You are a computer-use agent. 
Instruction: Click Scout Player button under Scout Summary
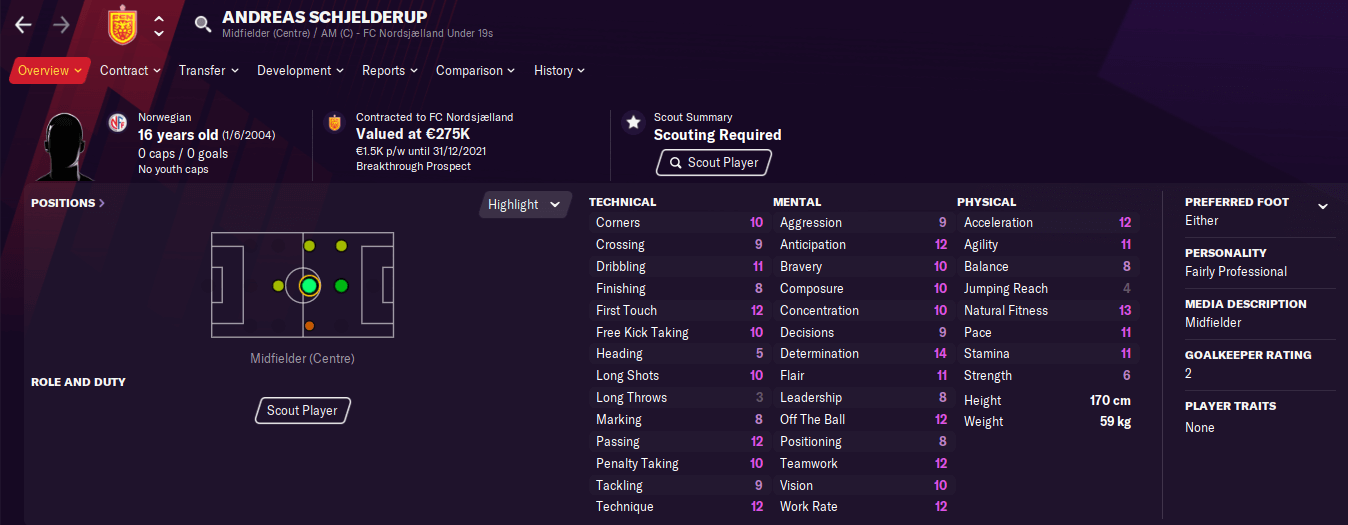pos(714,162)
